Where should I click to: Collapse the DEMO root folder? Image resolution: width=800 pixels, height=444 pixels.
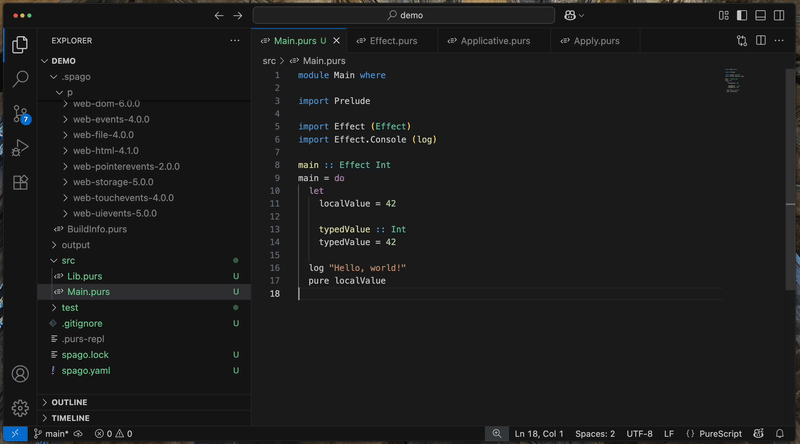pyautogui.click(x=144, y=61)
